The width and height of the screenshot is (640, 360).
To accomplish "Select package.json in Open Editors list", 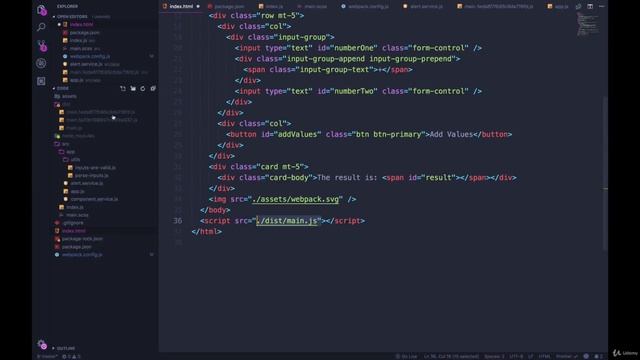I will (x=84, y=33).
